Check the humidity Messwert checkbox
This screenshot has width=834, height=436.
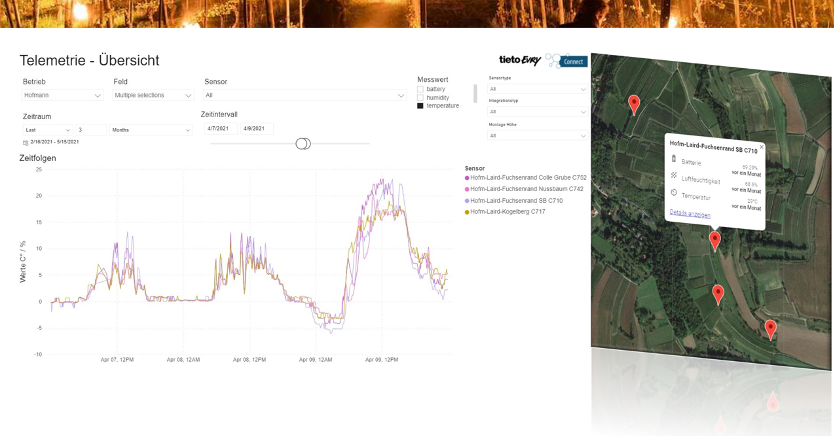(420, 97)
